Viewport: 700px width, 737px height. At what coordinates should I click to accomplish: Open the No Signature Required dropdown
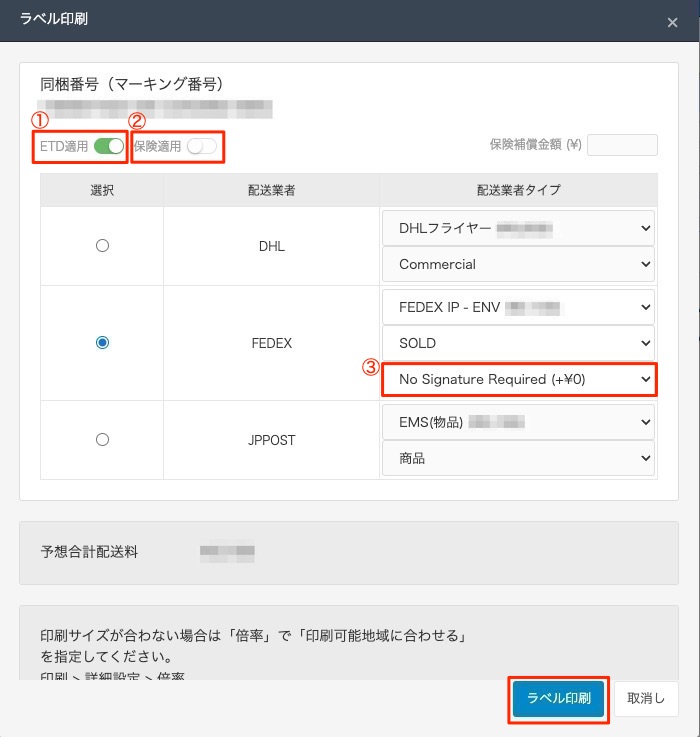point(518,380)
